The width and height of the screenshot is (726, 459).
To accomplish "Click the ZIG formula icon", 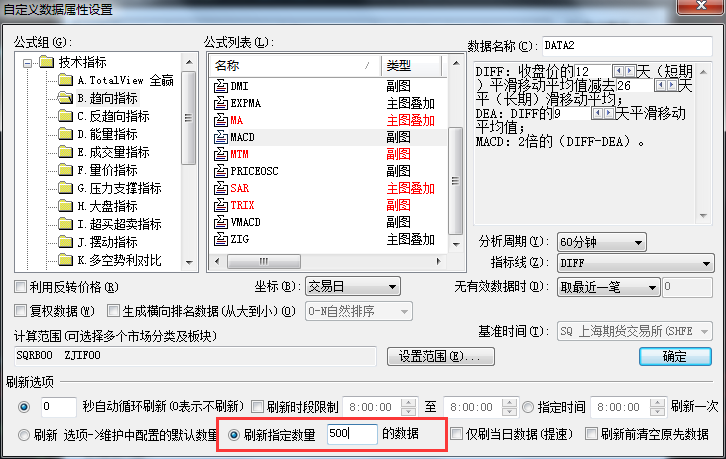I will coord(220,239).
